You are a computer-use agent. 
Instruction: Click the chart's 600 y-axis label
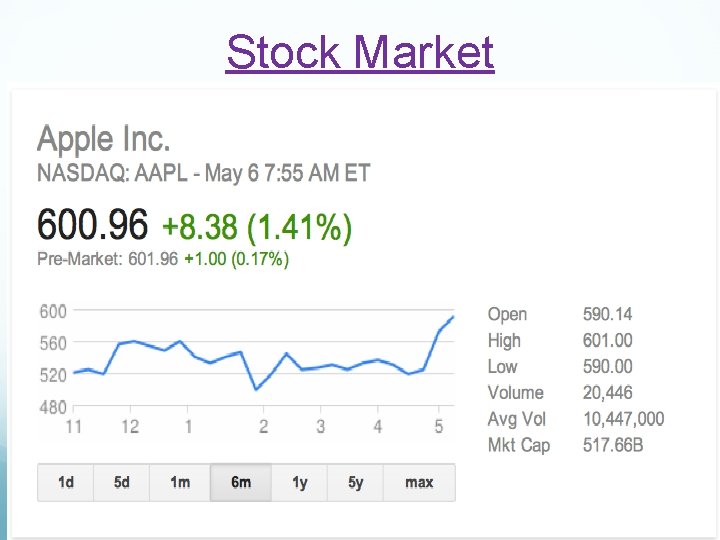tap(53, 312)
